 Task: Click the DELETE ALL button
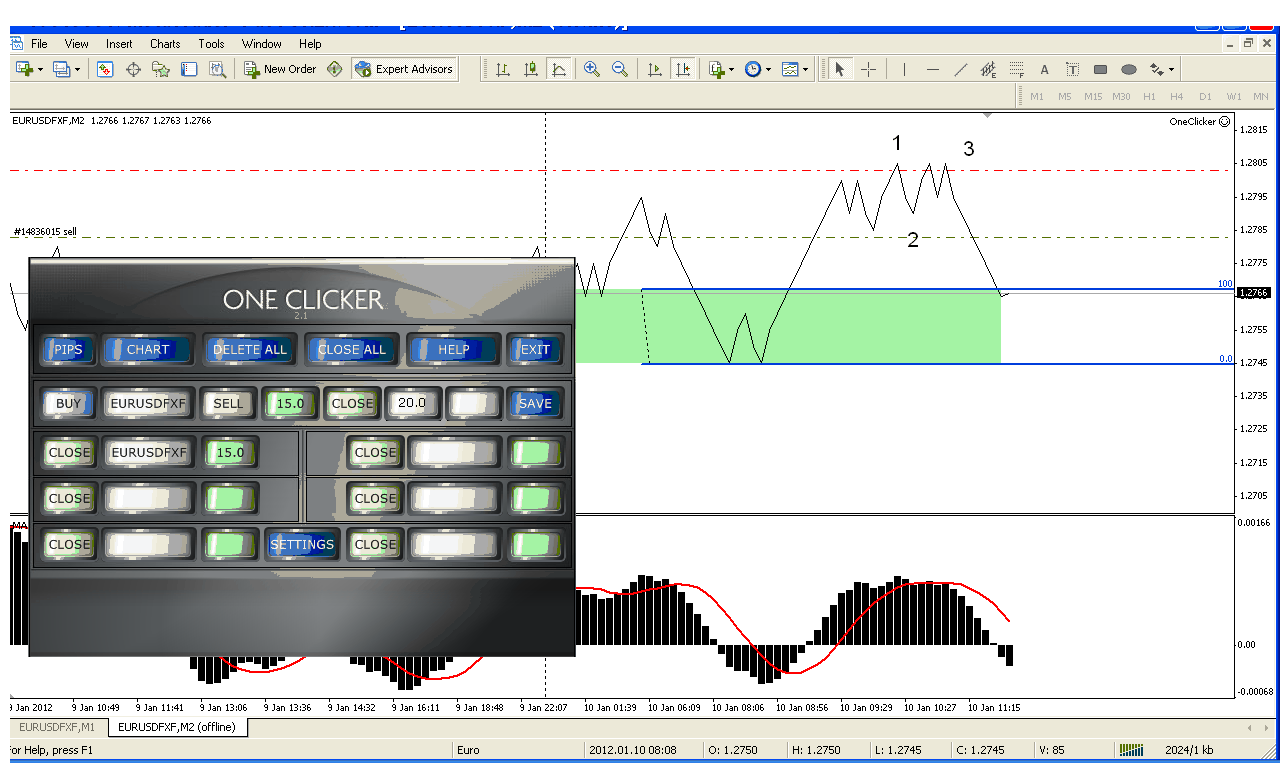249,350
